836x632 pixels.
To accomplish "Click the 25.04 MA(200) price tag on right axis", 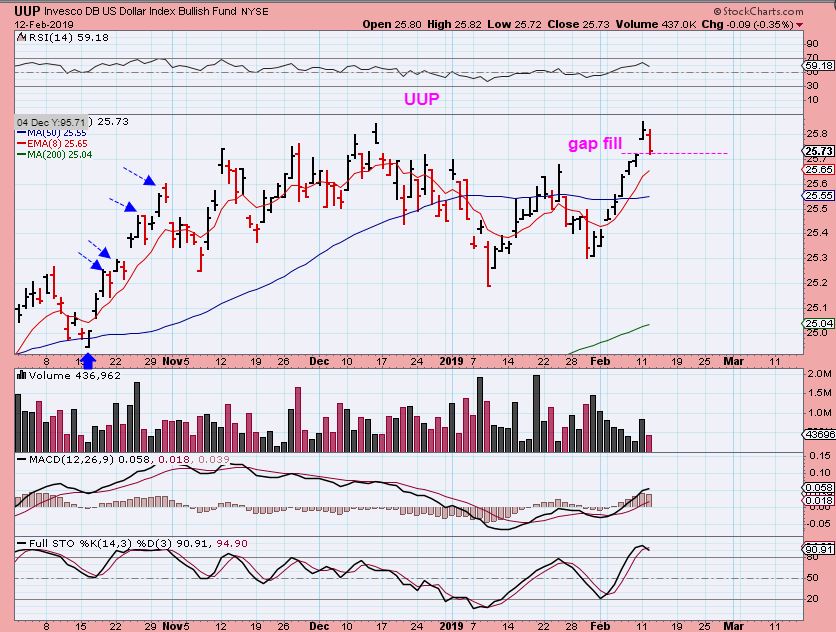I will pos(819,324).
